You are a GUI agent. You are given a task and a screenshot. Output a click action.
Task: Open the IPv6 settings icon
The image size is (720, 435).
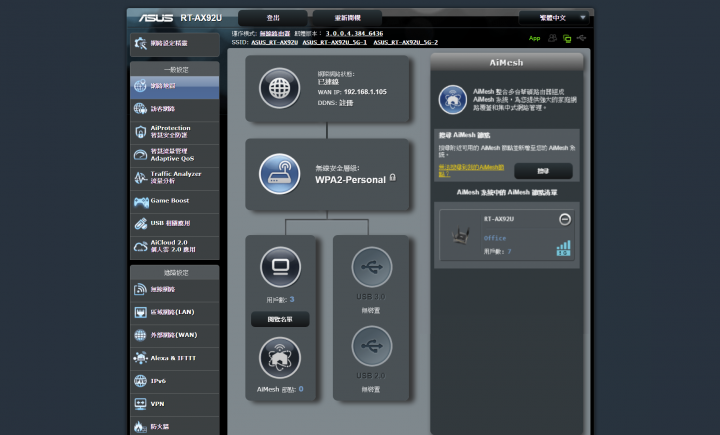(140, 381)
